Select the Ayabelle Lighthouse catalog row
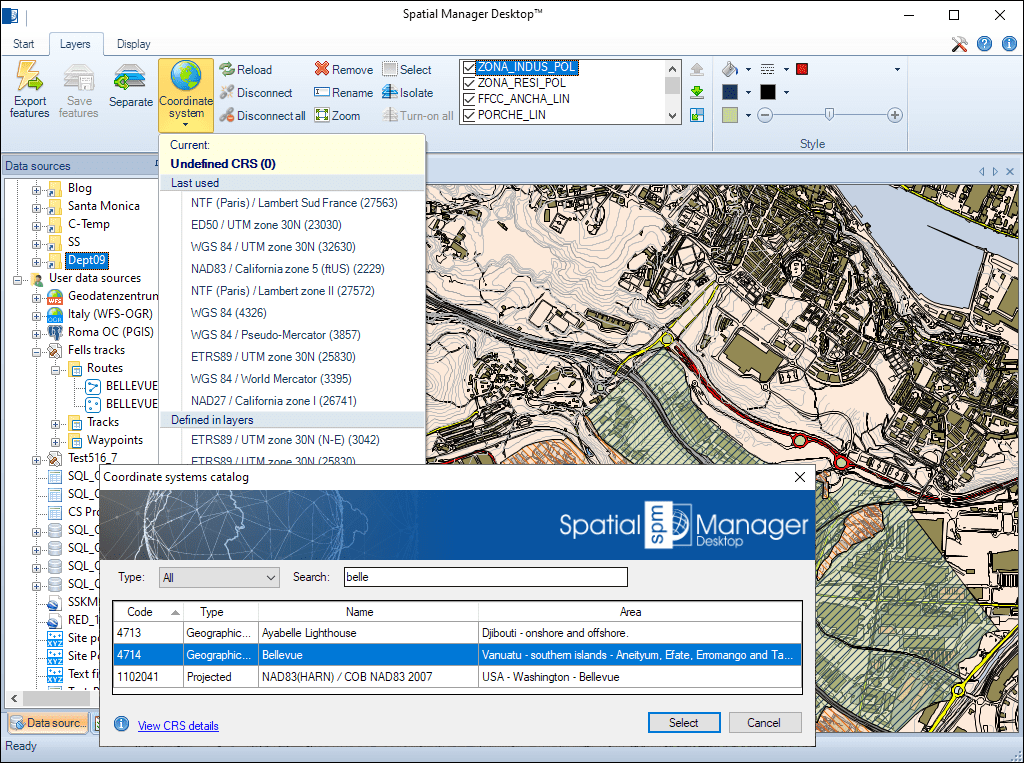The height and width of the screenshot is (764, 1024). point(458,633)
